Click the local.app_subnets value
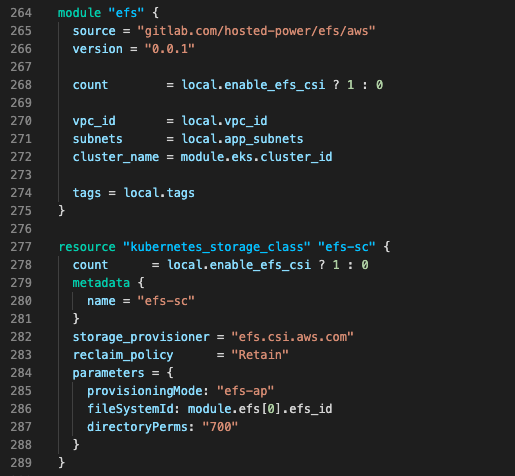This screenshot has width=515, height=476. (x=242, y=139)
